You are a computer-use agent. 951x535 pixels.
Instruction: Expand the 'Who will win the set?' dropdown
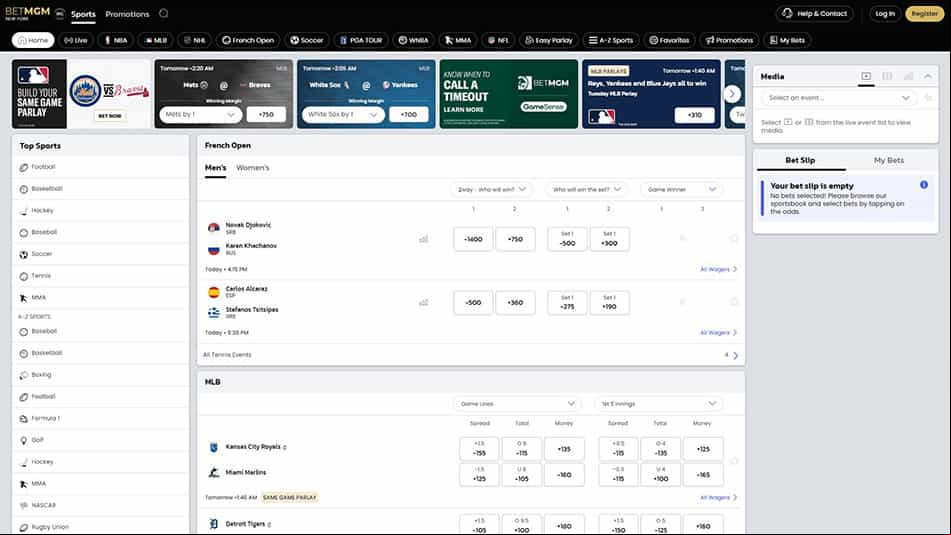[x=586, y=189]
